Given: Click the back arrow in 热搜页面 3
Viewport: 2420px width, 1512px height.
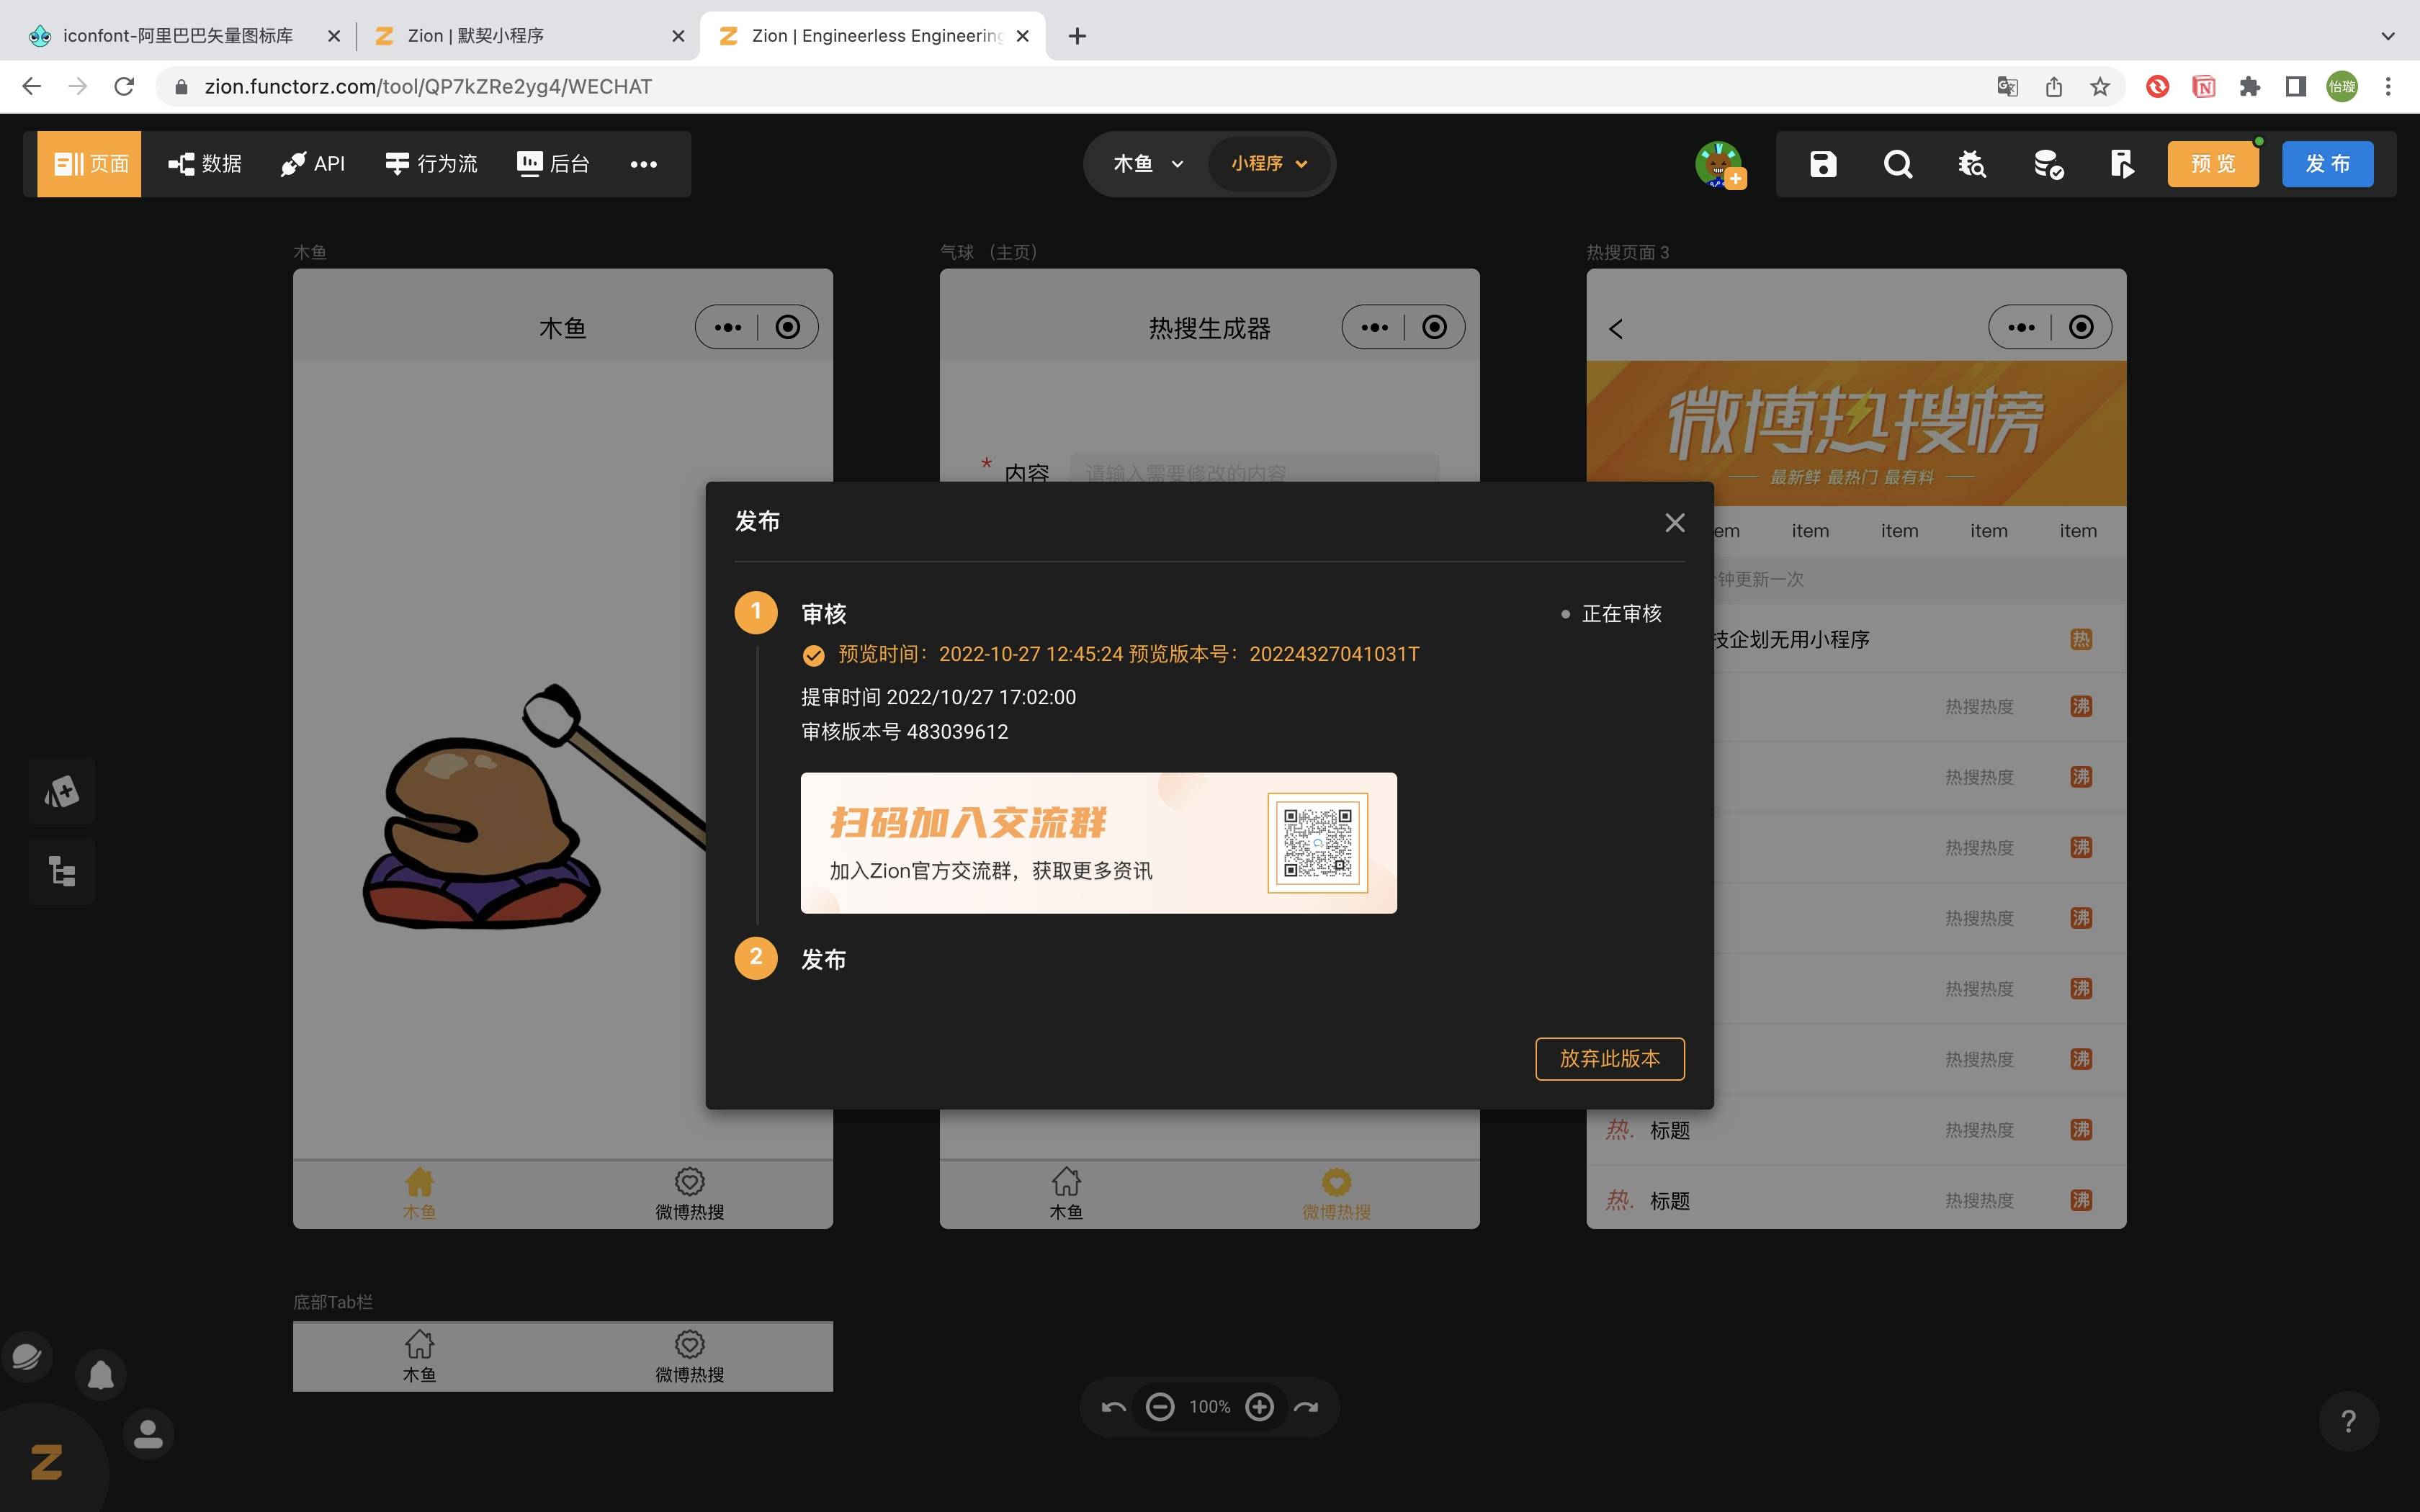Looking at the screenshot, I should tap(1616, 329).
